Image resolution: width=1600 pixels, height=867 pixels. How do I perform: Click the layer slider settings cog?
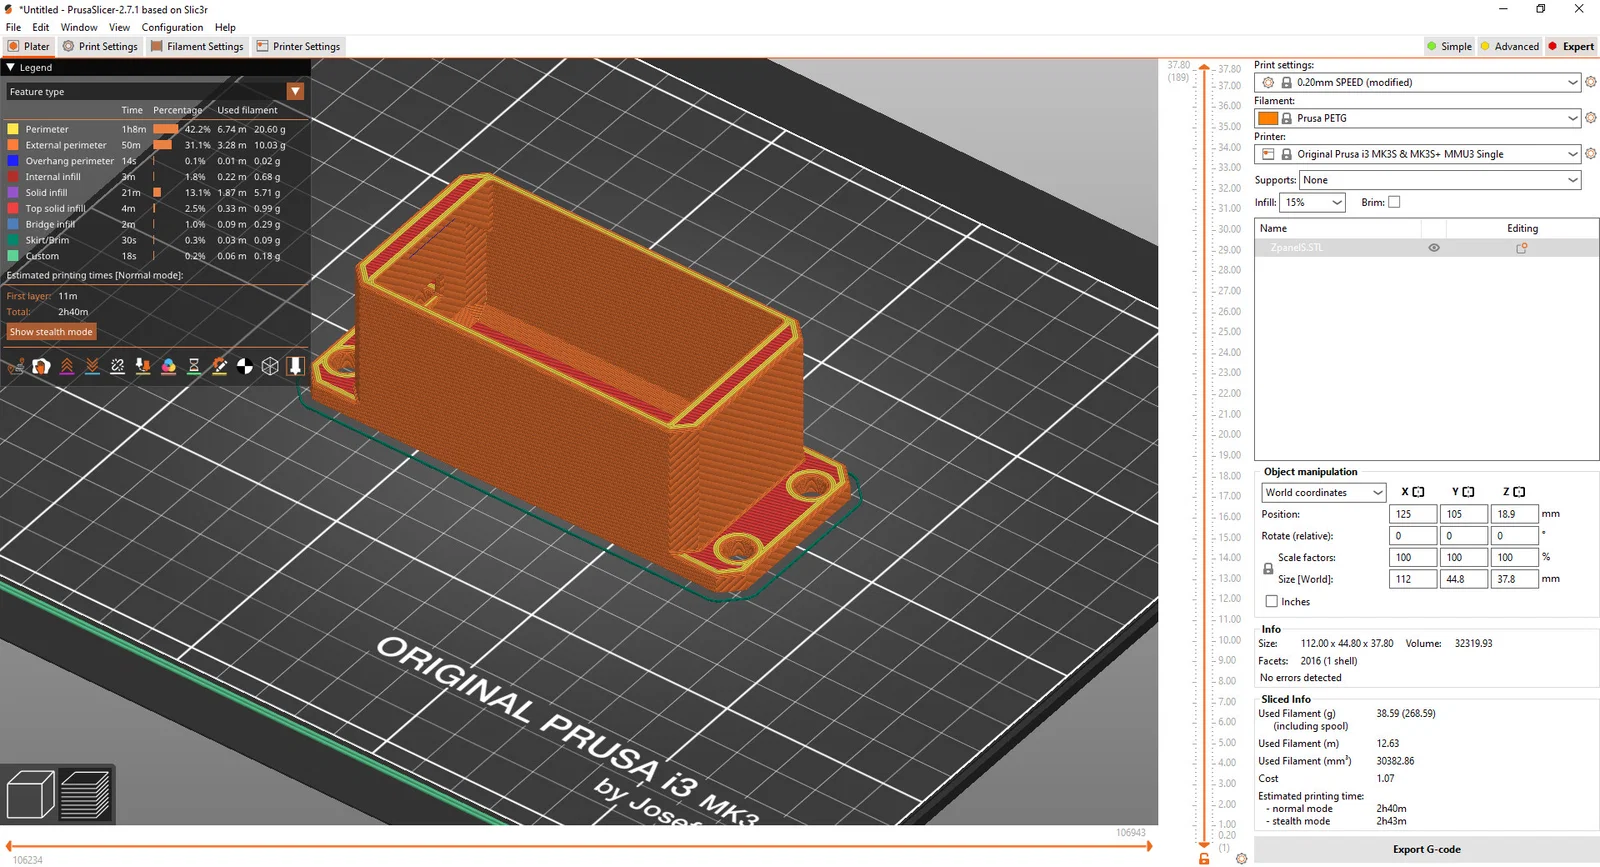tap(1241, 858)
